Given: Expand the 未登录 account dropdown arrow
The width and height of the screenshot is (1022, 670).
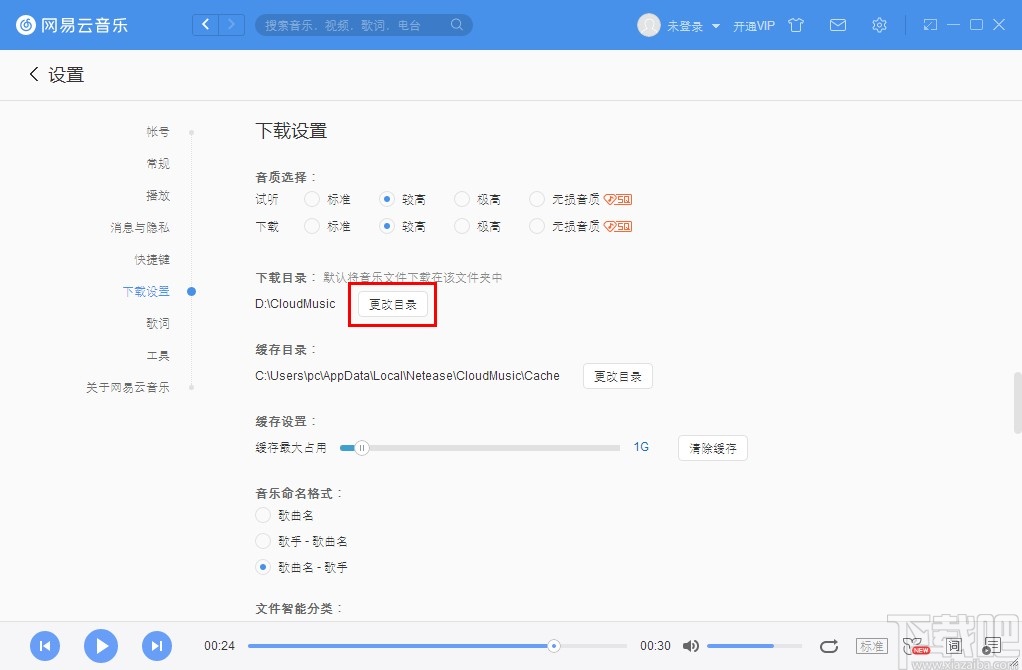Looking at the screenshot, I should [716, 26].
